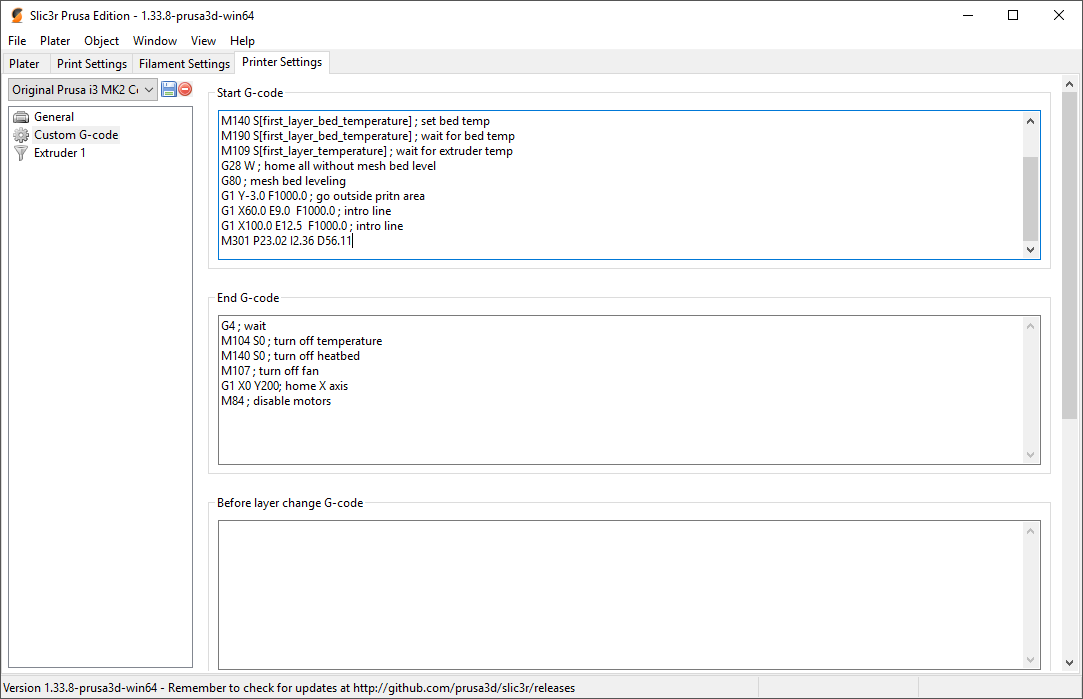Click the save preset floppy disk icon
Image resolution: width=1083 pixels, height=699 pixels.
pos(168,90)
